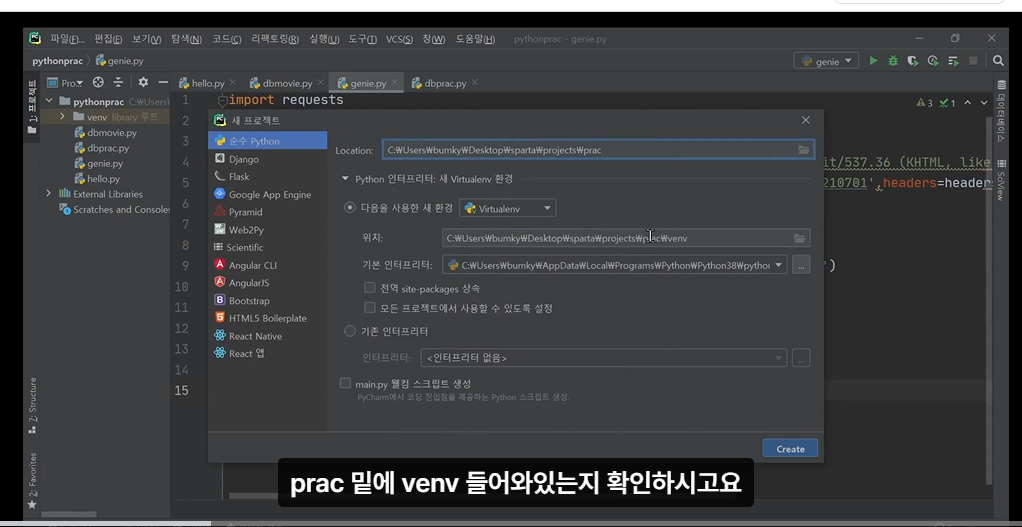Enable 전역 site-packages 상속 checkbox

(370, 288)
